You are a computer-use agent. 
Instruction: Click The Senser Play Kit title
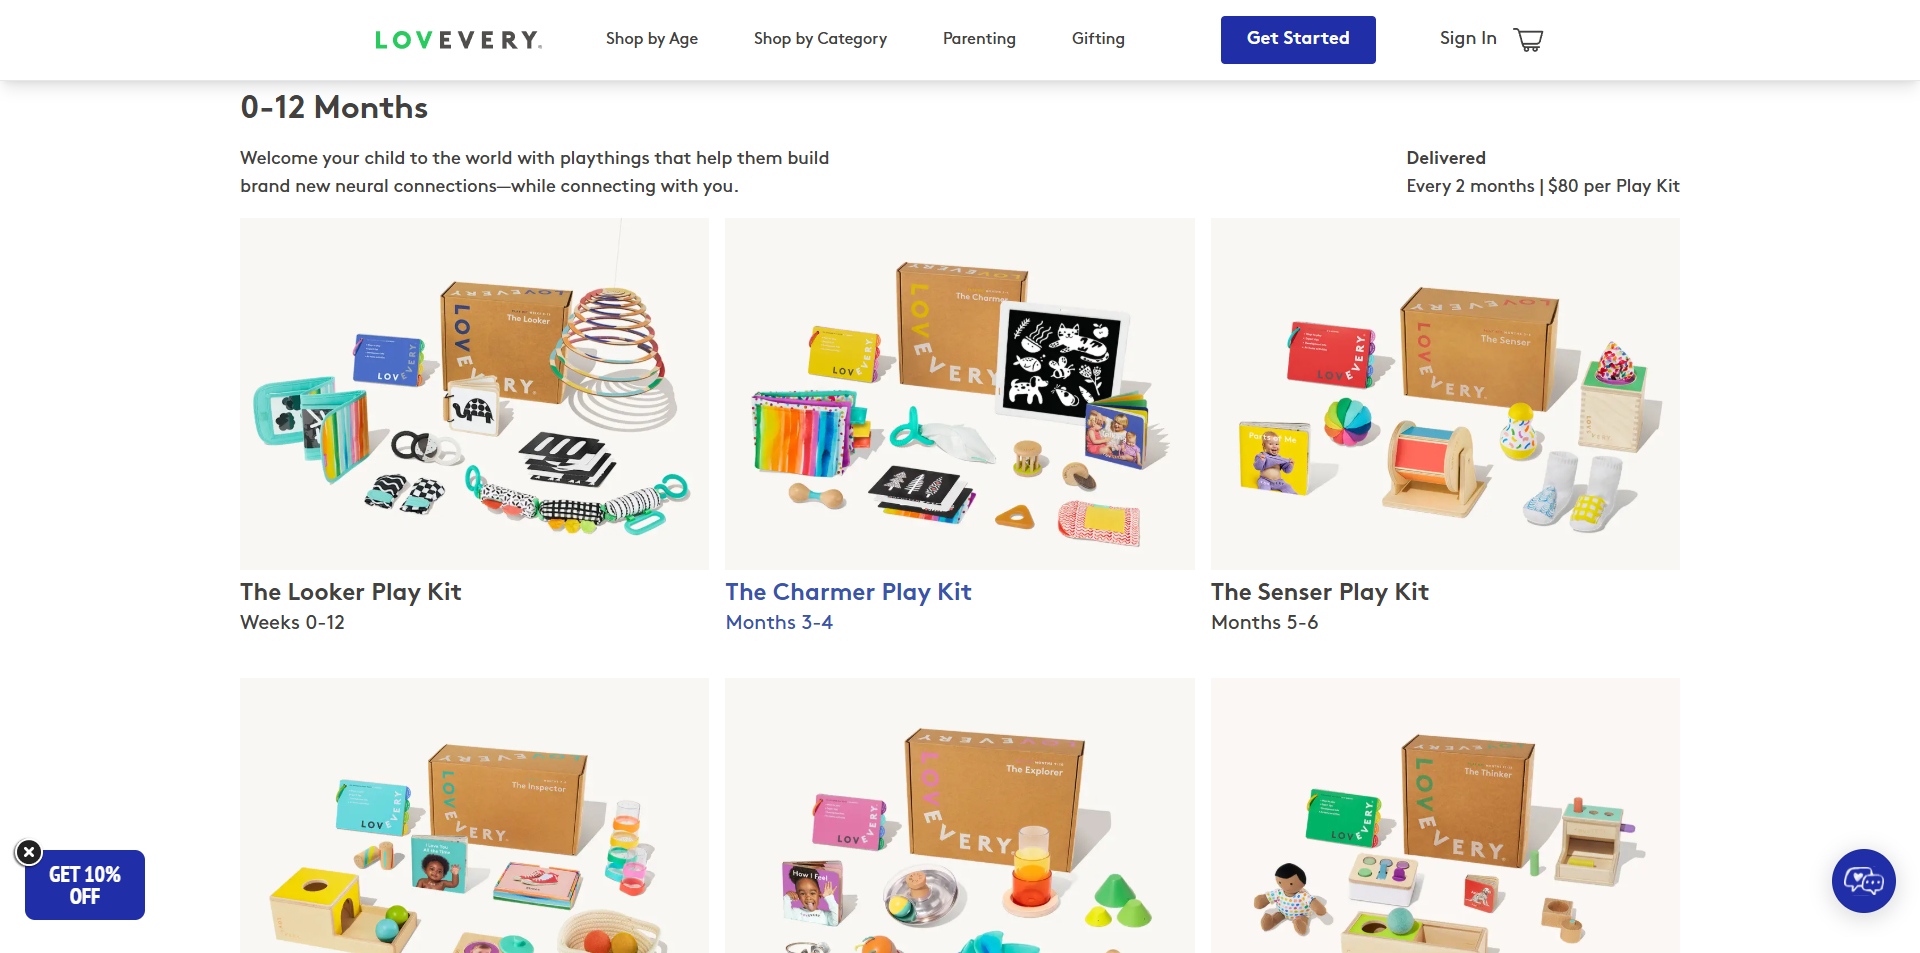point(1320,592)
